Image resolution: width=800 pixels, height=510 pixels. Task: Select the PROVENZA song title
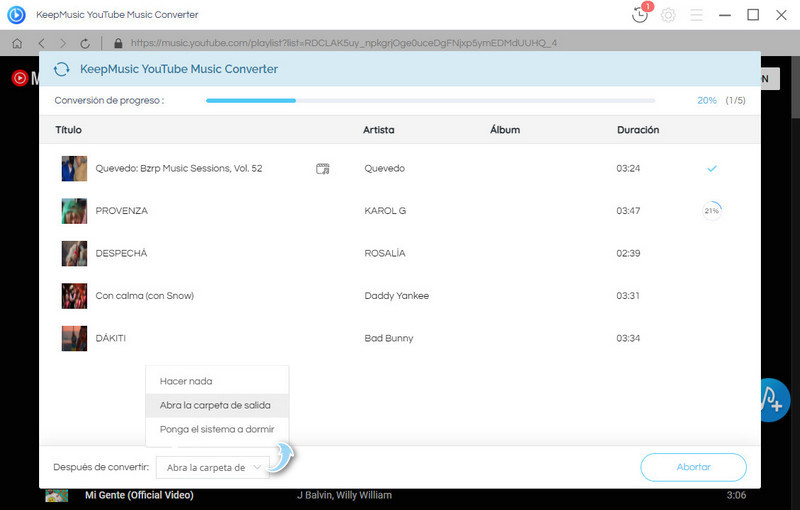(x=121, y=211)
